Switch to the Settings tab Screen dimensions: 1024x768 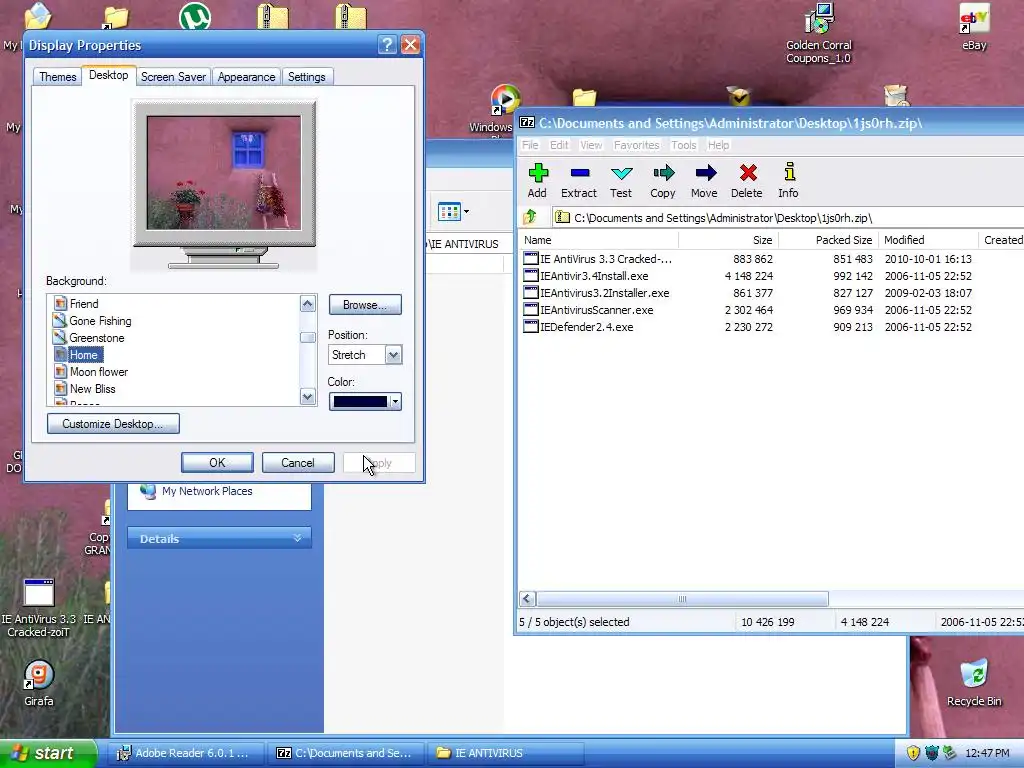(306, 76)
